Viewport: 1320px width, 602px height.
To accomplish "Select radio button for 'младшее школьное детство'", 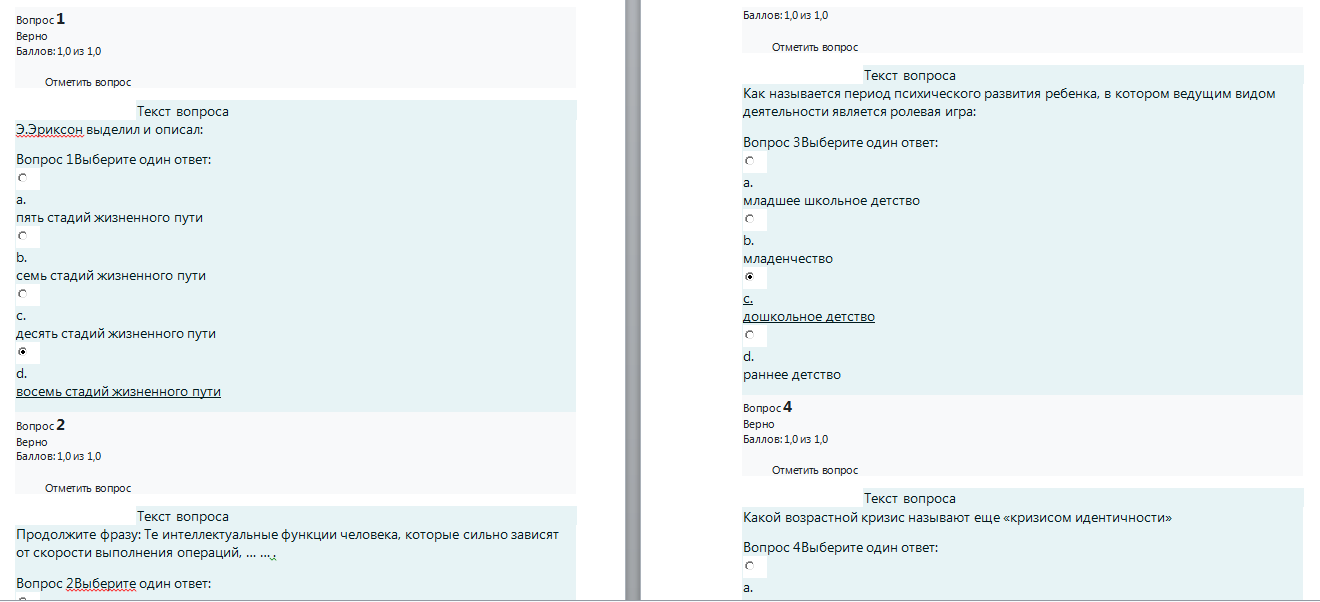I will coord(749,161).
